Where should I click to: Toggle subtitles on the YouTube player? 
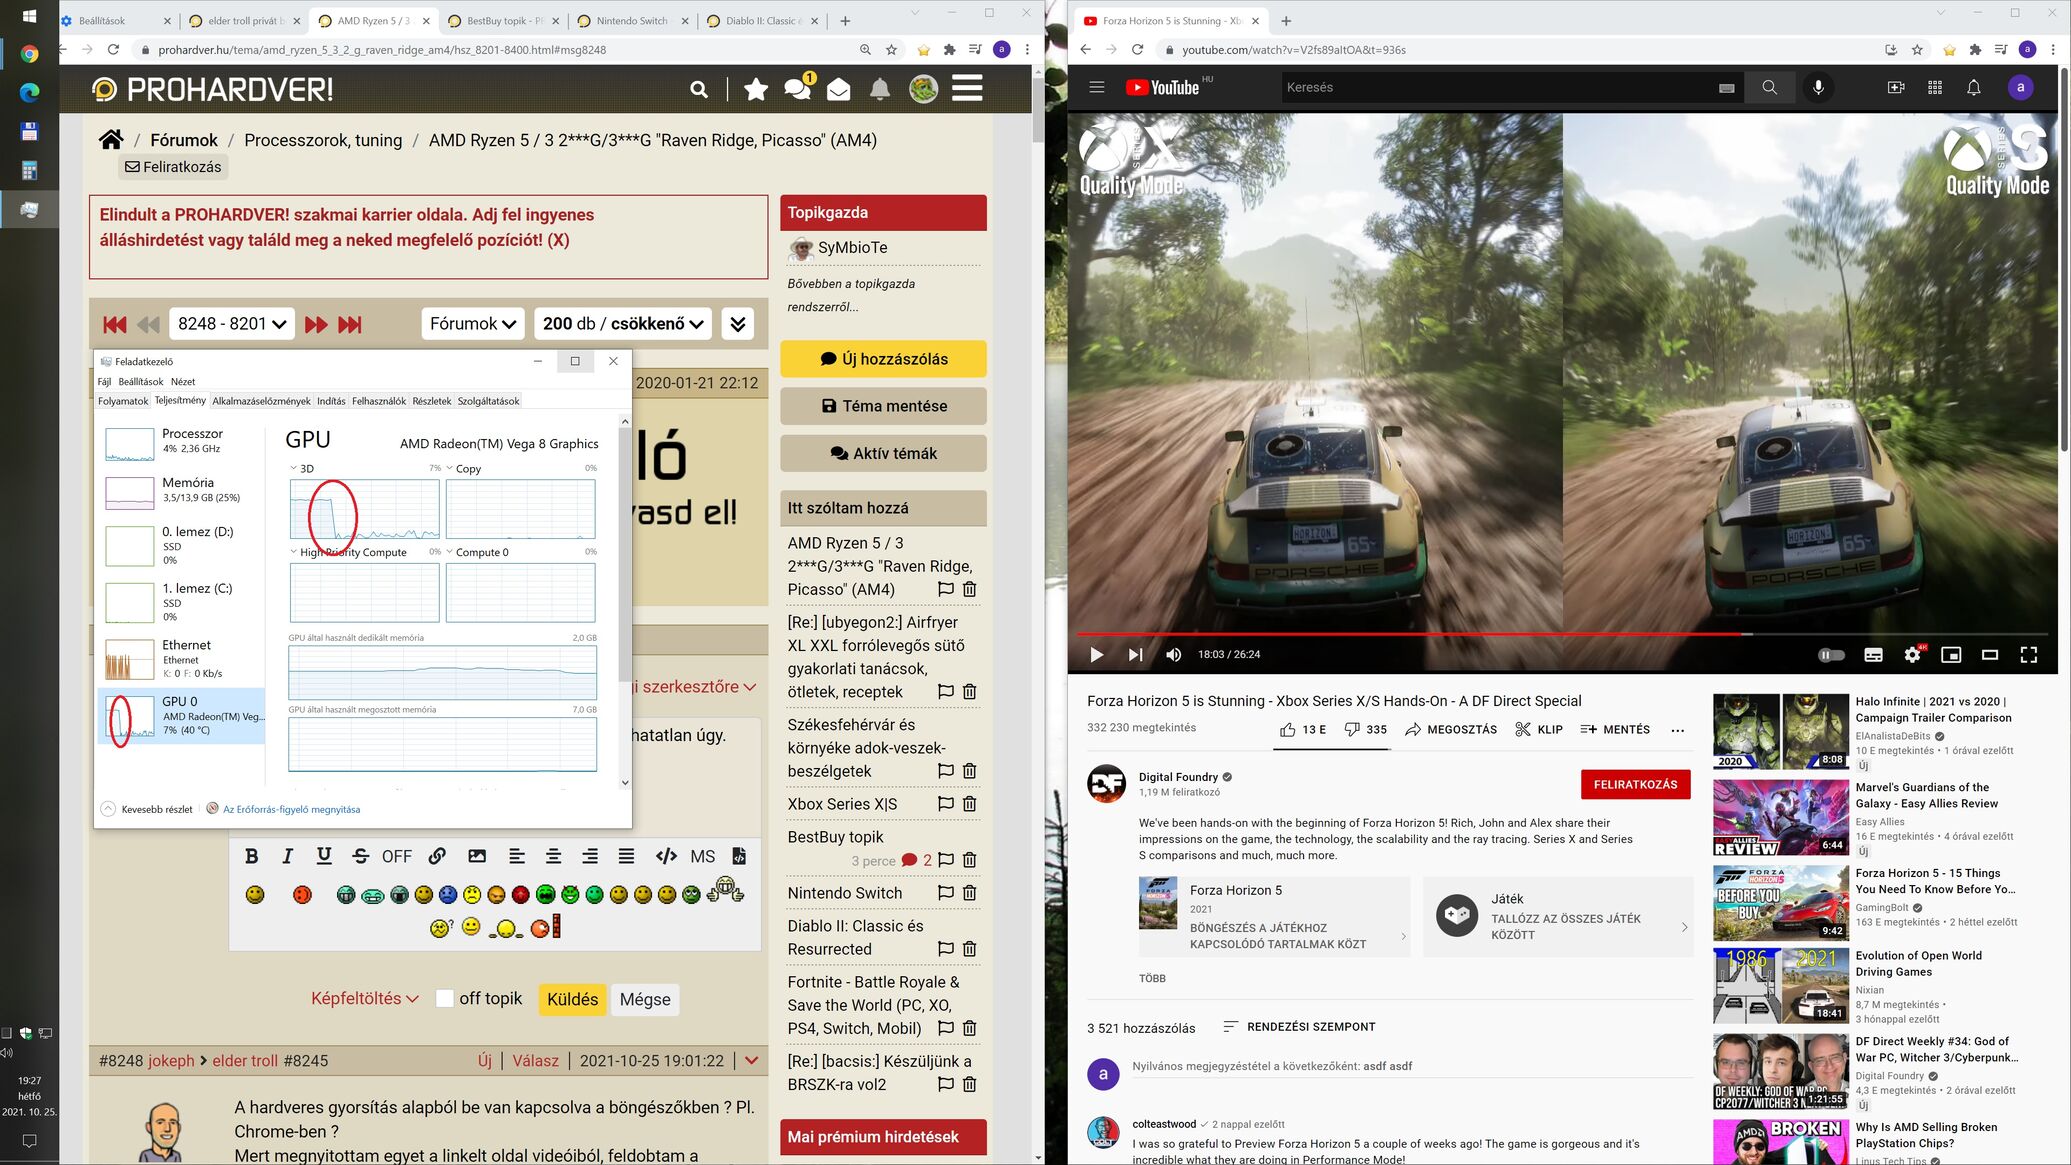pyautogui.click(x=1873, y=654)
